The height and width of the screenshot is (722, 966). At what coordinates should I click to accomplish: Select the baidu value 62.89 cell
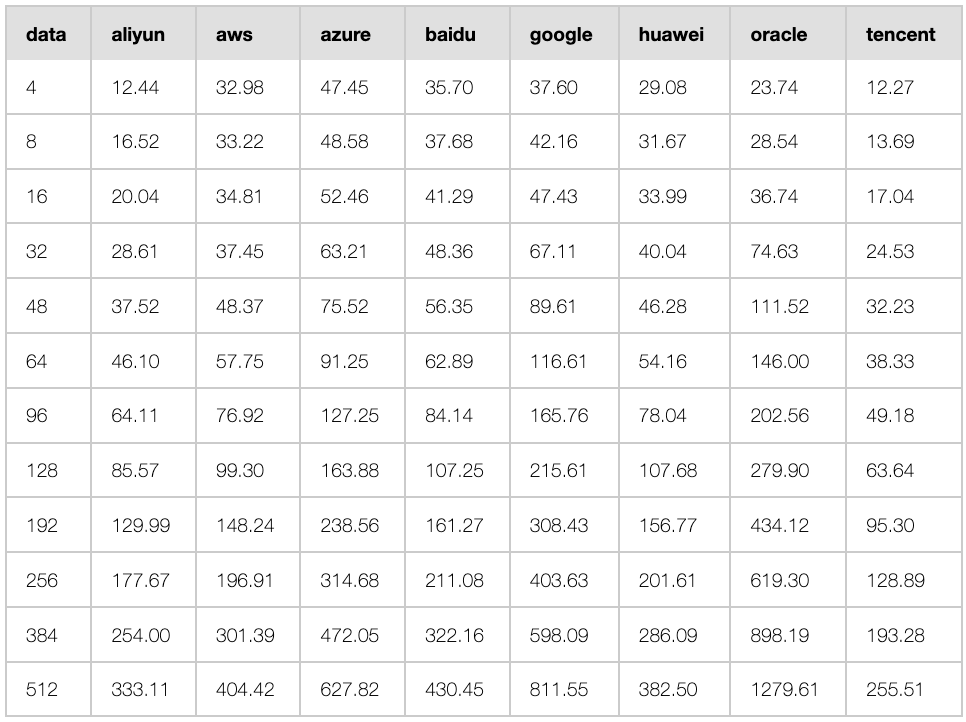pyautogui.click(x=457, y=361)
